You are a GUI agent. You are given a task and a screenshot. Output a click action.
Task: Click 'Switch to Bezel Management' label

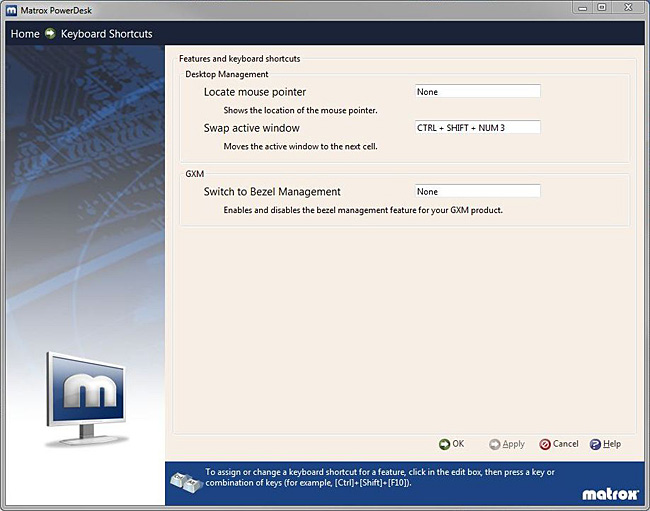click(x=272, y=192)
